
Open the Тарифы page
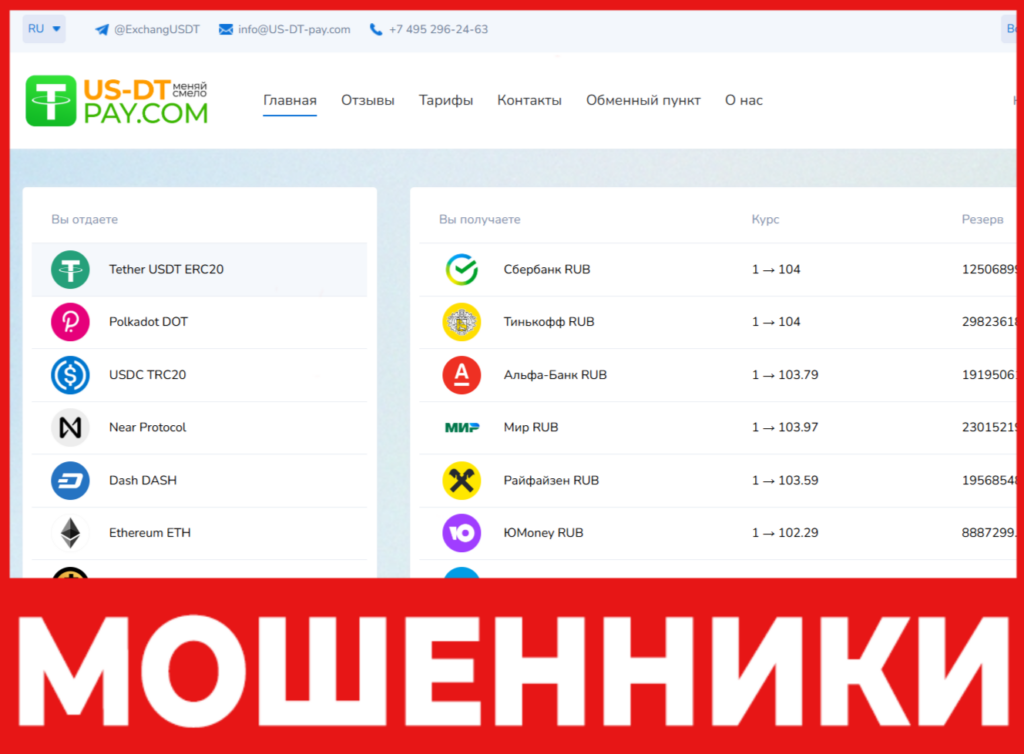click(446, 100)
